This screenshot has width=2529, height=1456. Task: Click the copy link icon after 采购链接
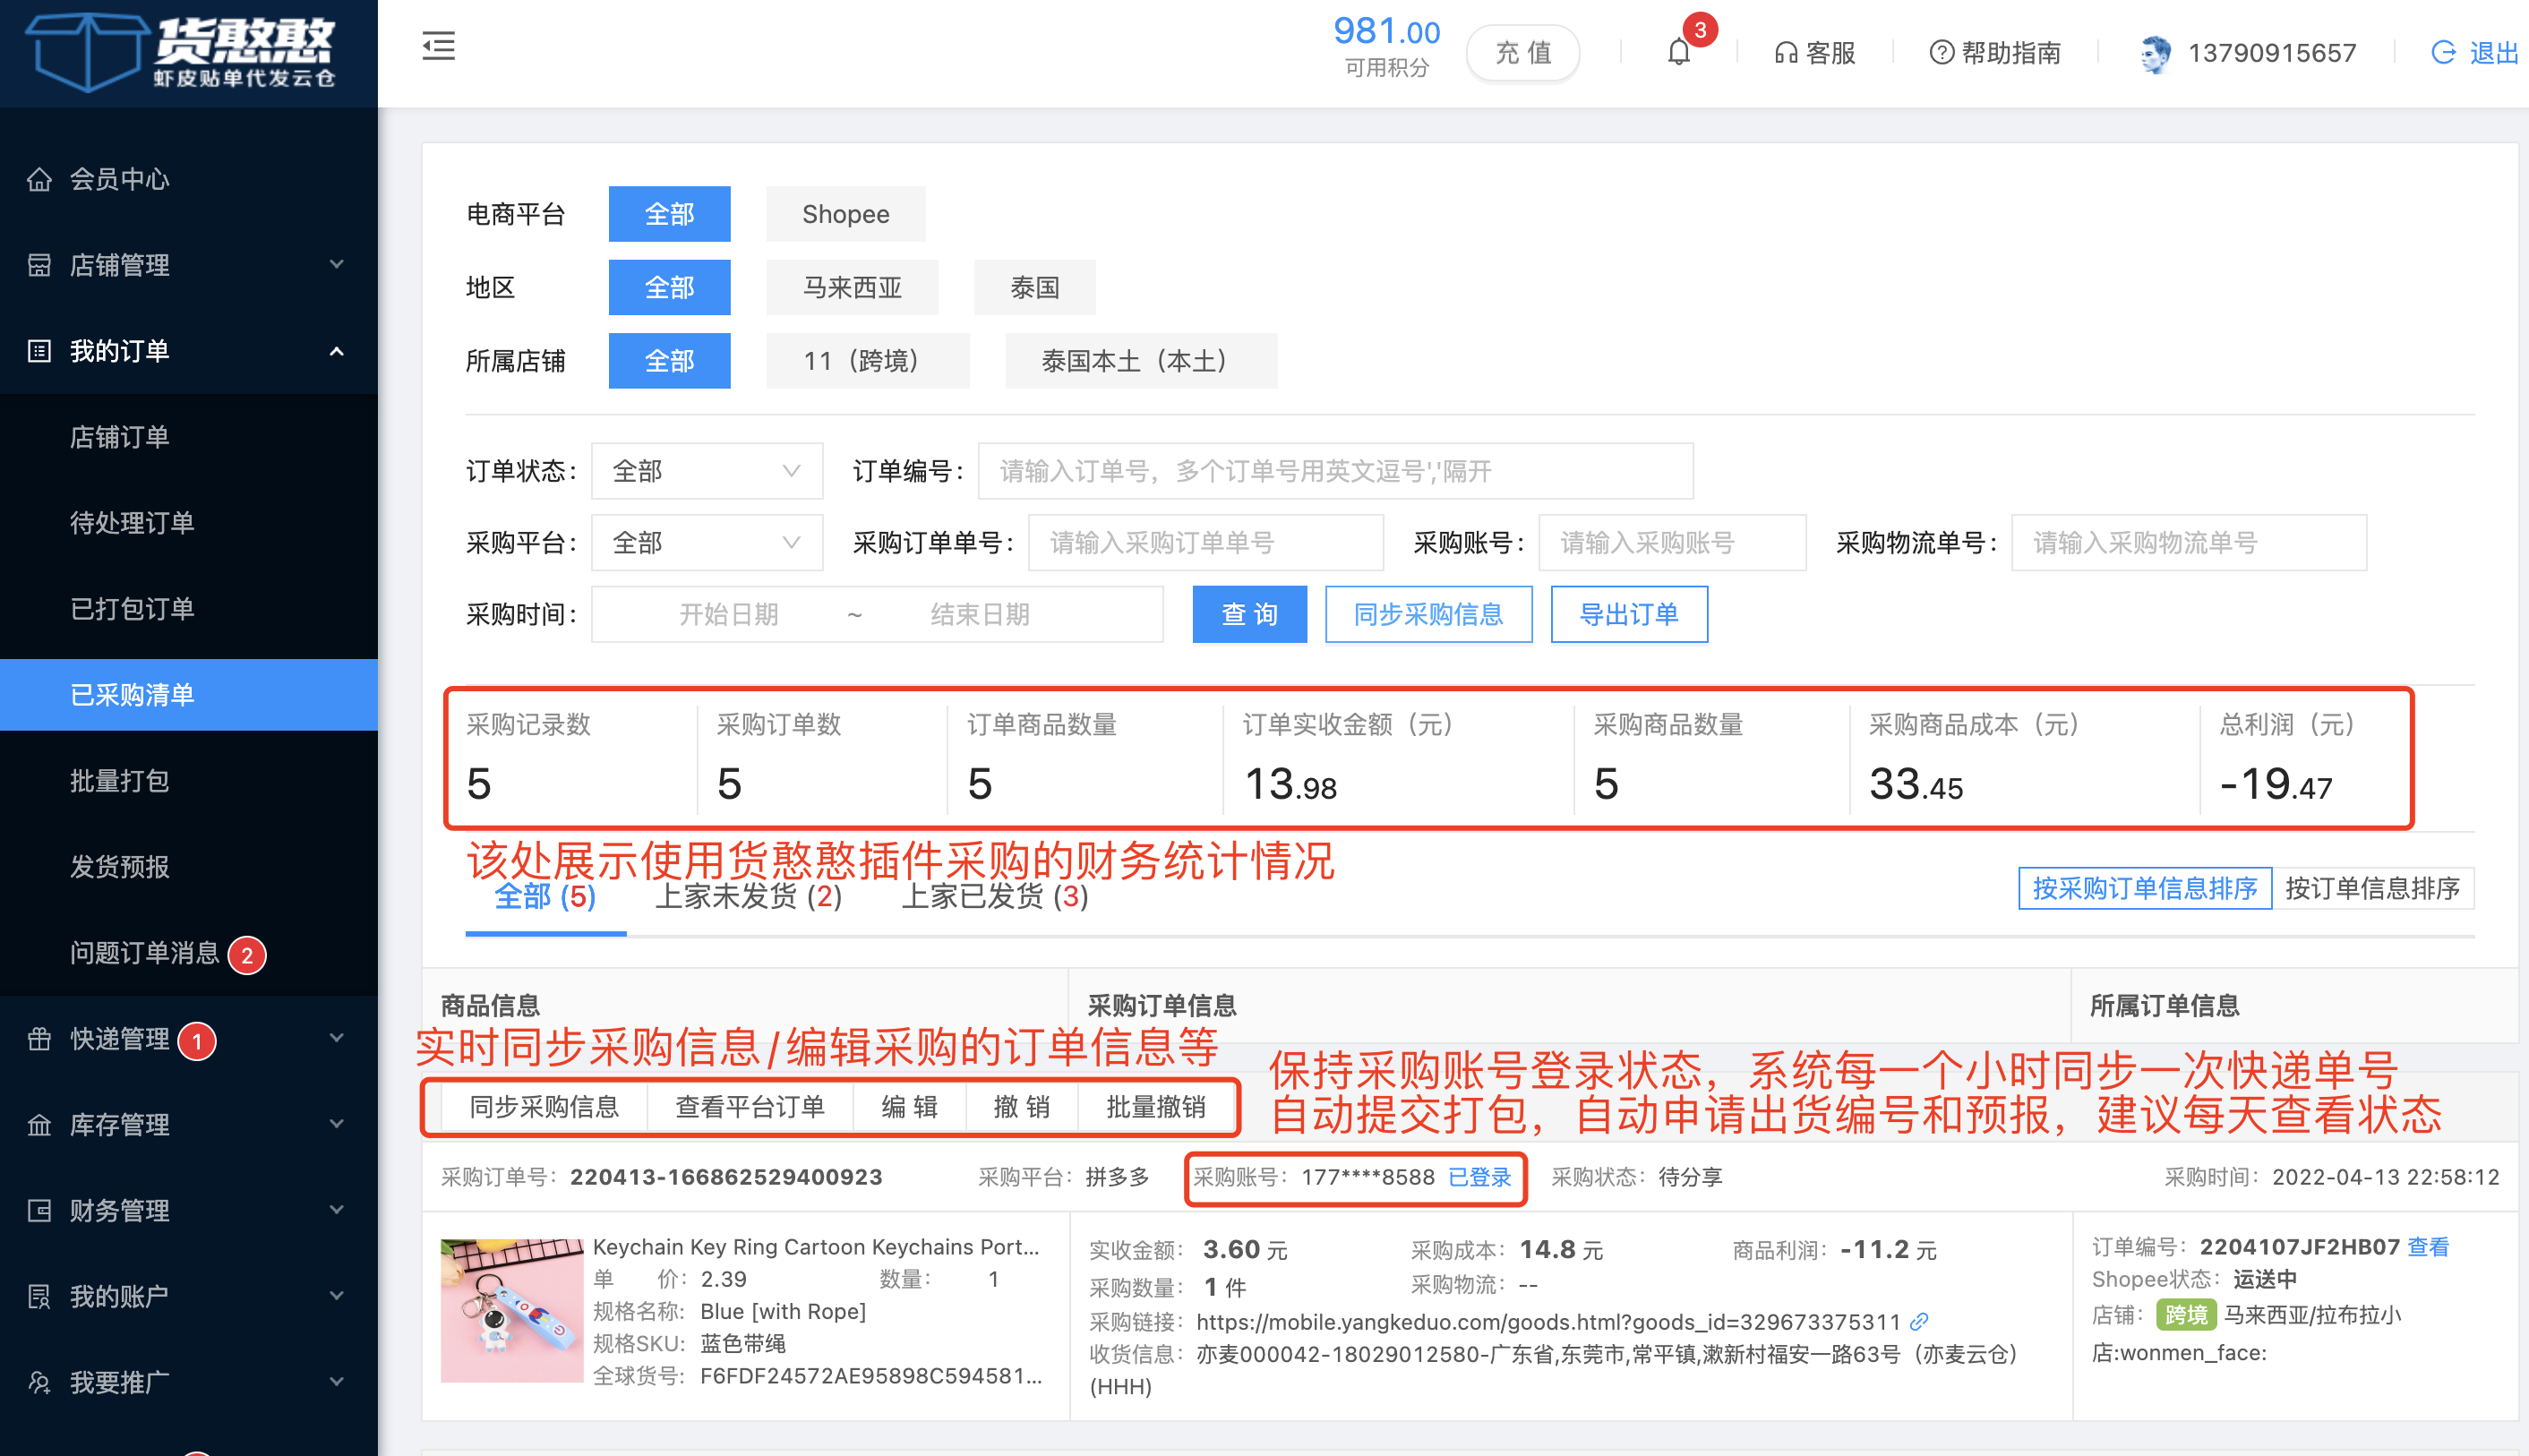coord(1918,1322)
